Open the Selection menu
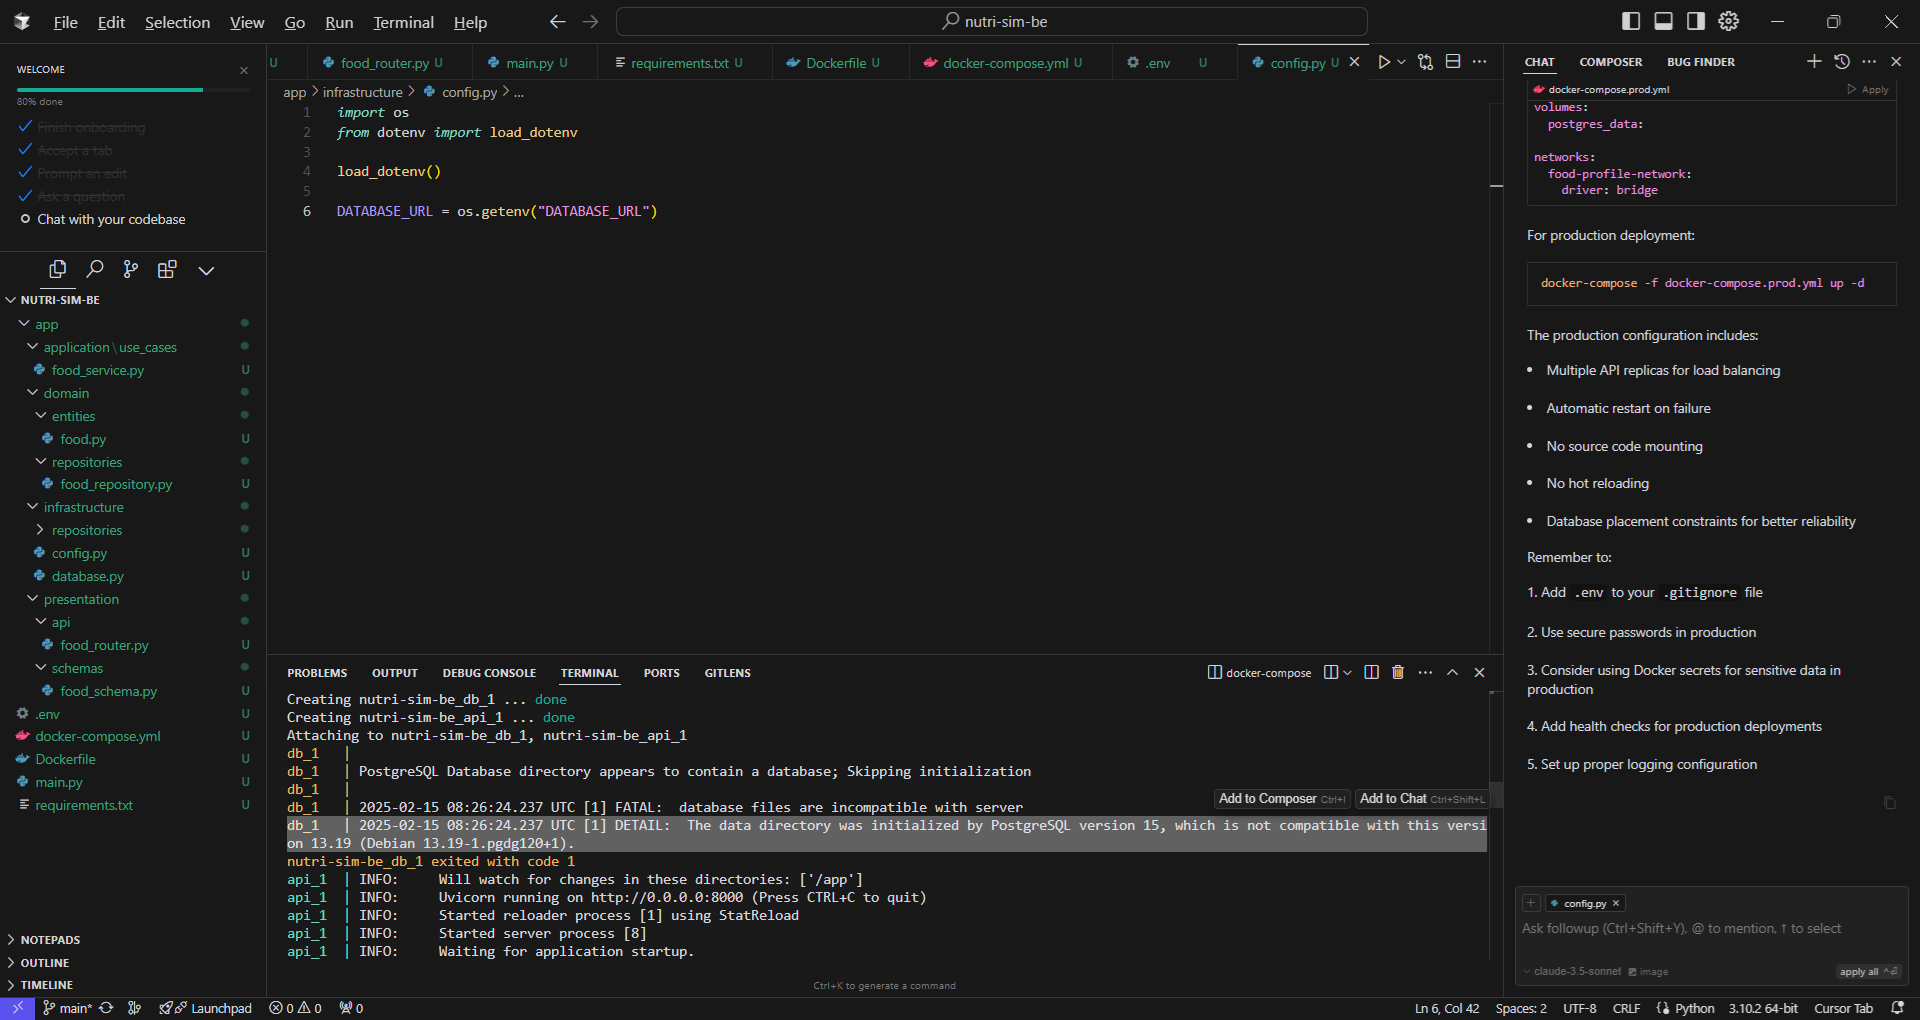The image size is (1920, 1020). [x=177, y=22]
